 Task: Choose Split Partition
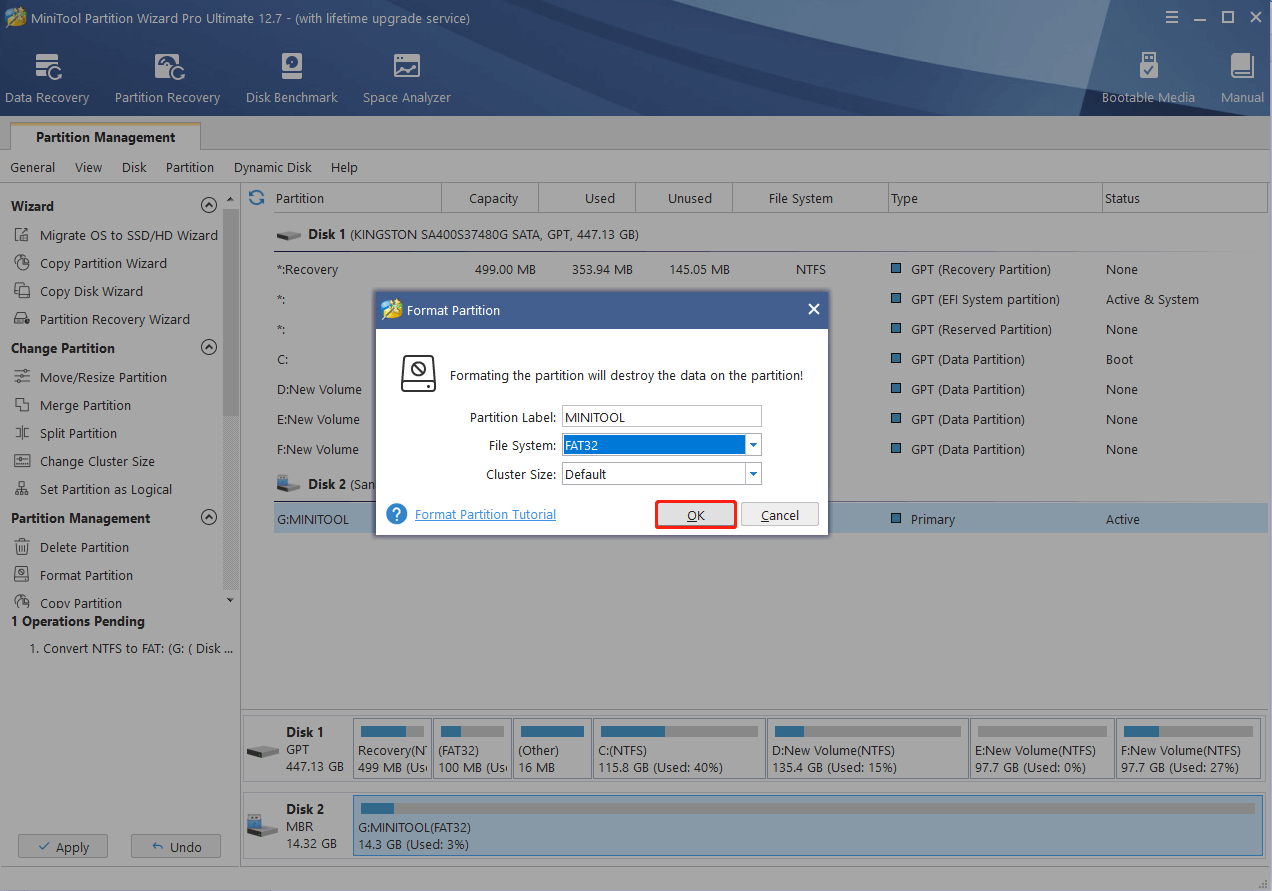[65, 433]
